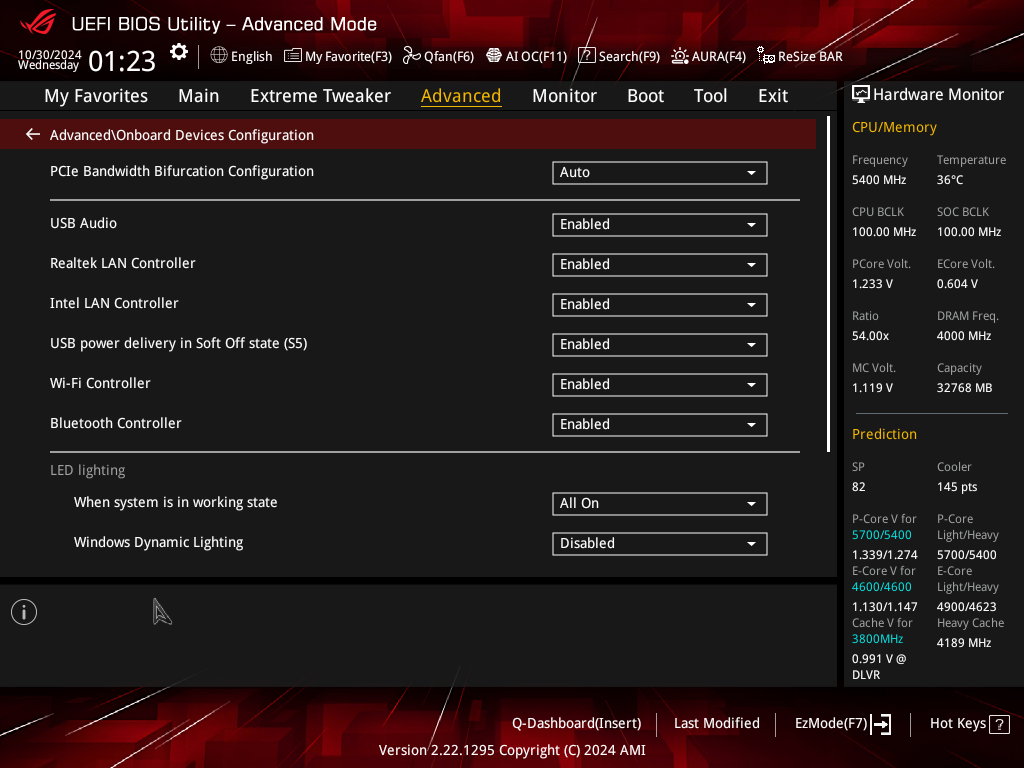Open Q-Dashboard(Insert)
The image size is (1024, 768).
tap(577, 724)
